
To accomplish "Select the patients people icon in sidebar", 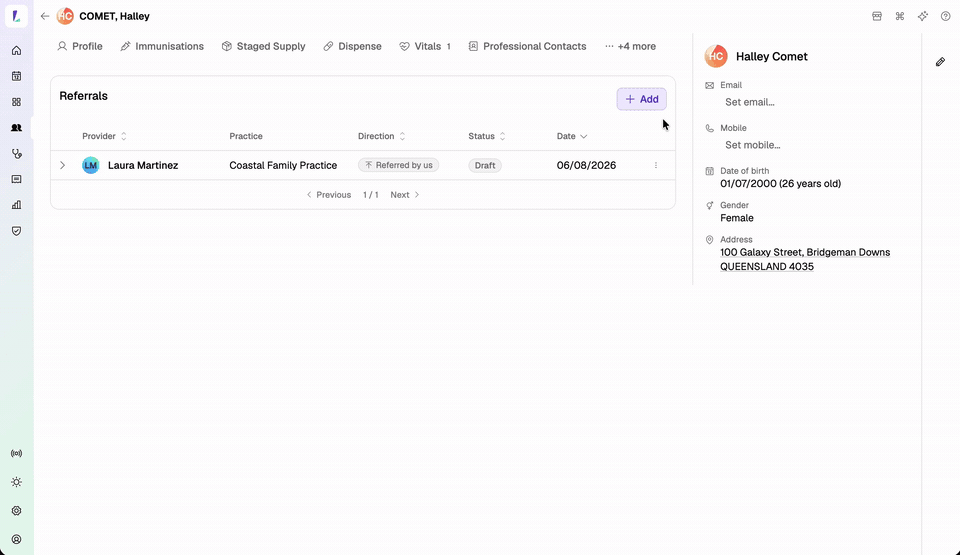I will click(17, 127).
